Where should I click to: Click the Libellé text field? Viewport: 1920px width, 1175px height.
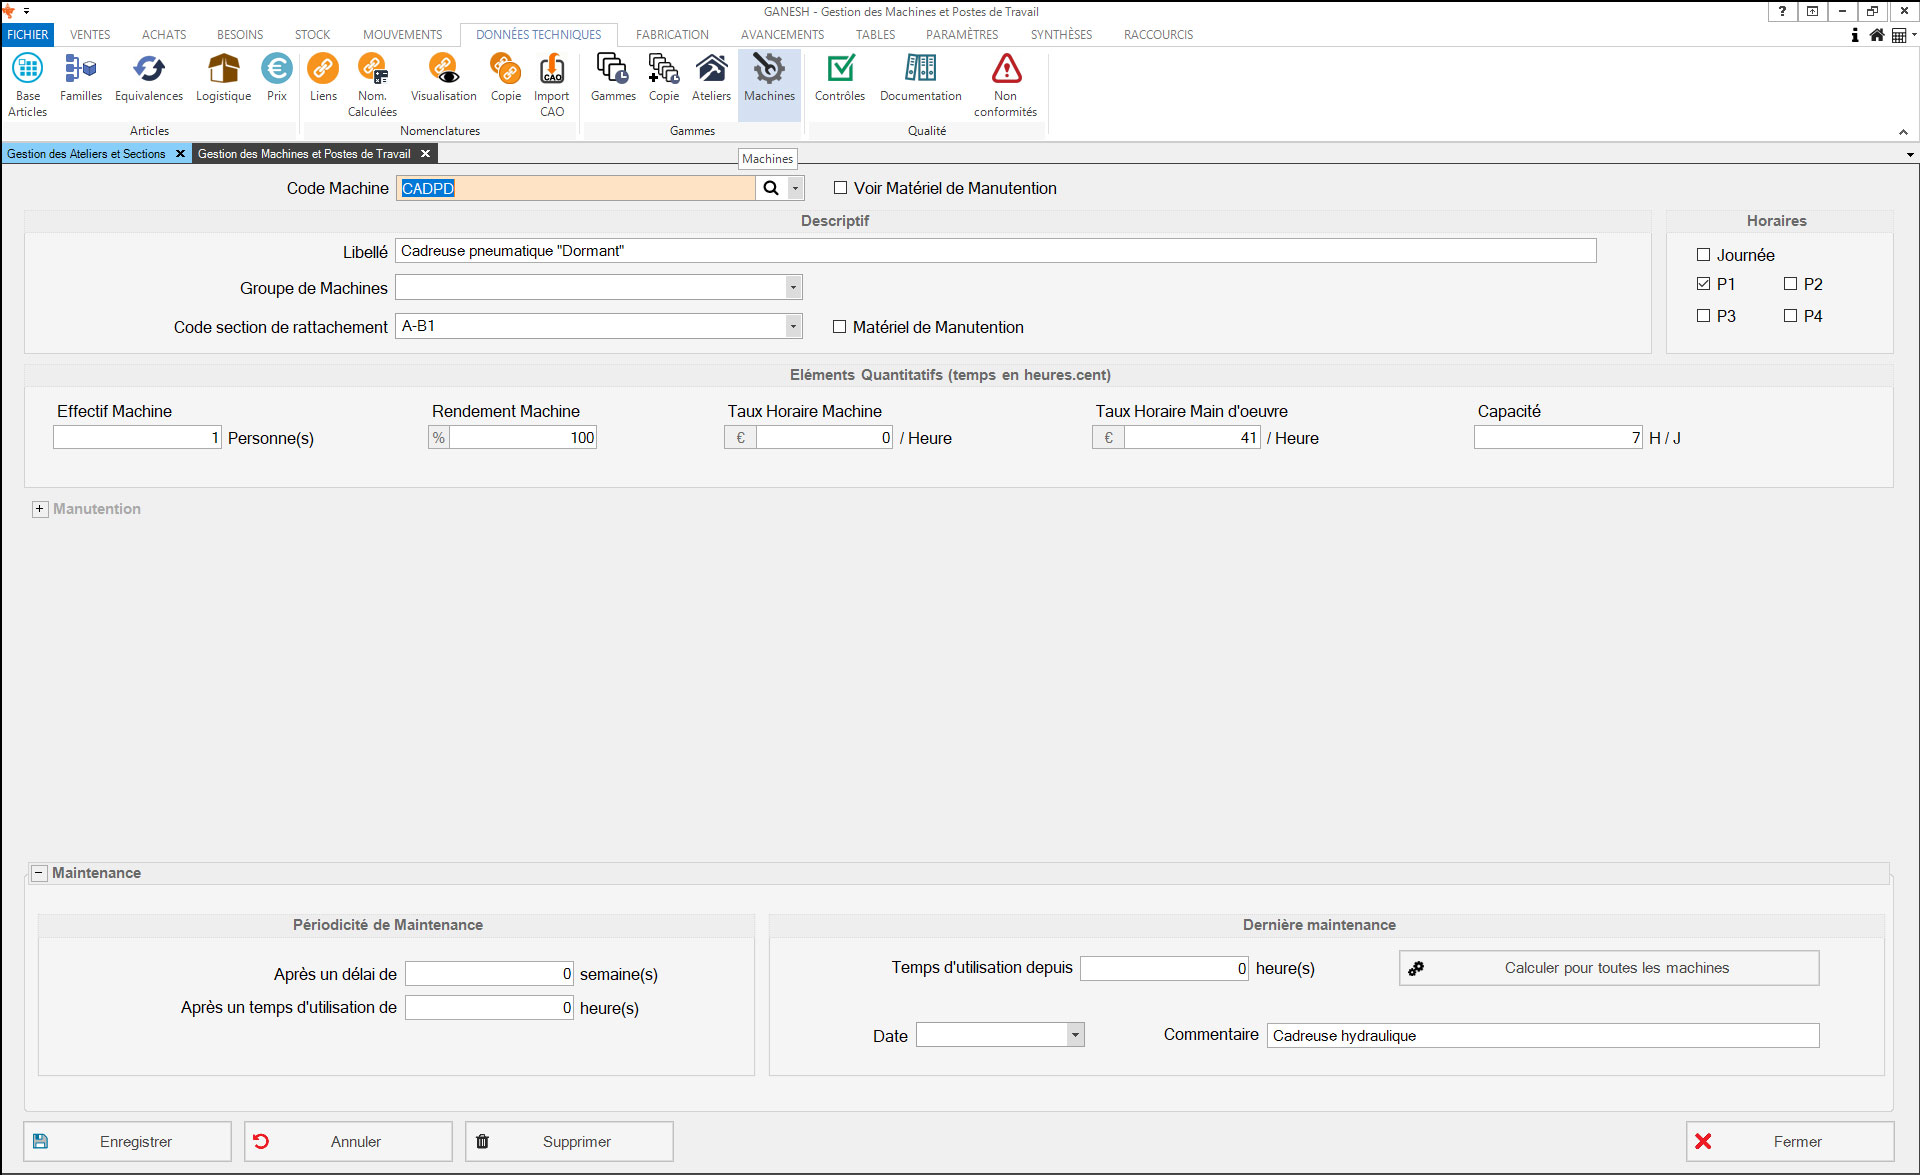pyautogui.click(x=995, y=251)
